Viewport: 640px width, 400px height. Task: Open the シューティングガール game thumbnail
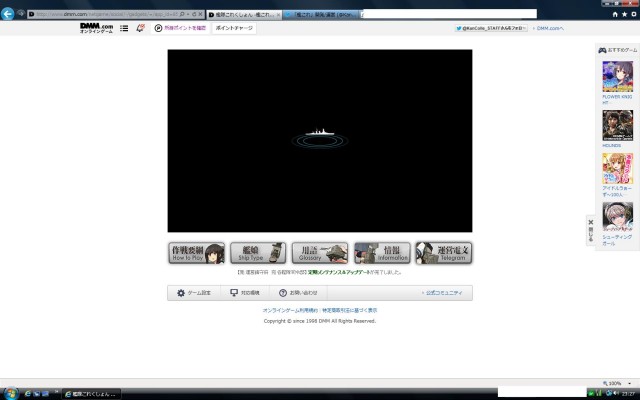[618, 217]
